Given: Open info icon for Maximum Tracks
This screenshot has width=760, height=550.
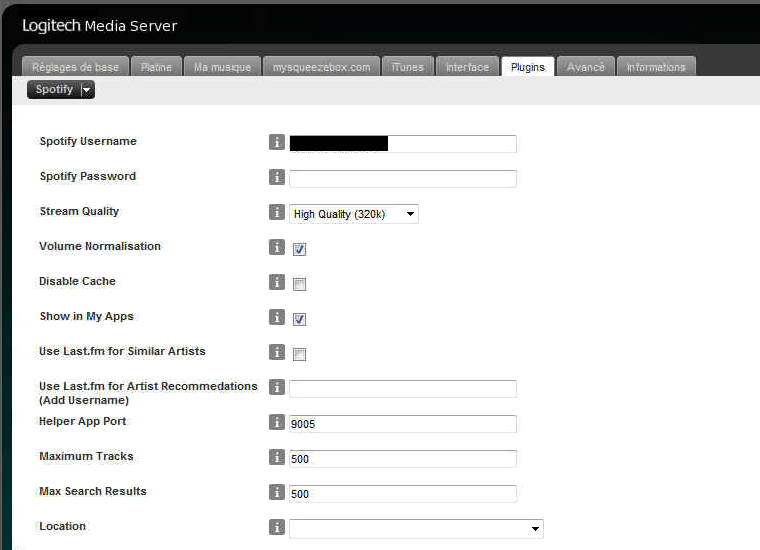Looking at the screenshot, I should (x=277, y=457).
